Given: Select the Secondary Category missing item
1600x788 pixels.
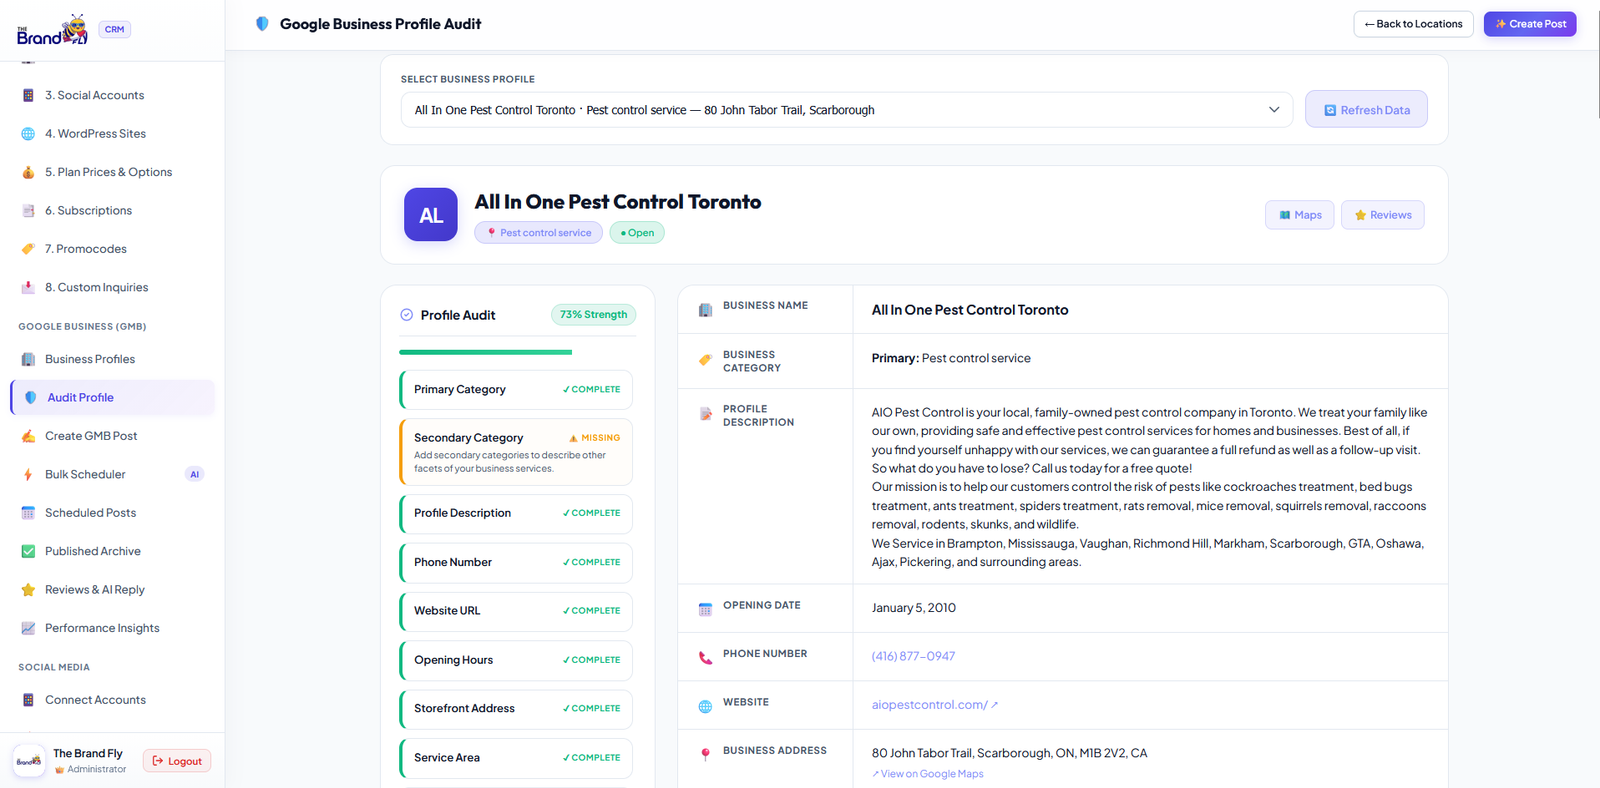Looking at the screenshot, I should coord(516,452).
